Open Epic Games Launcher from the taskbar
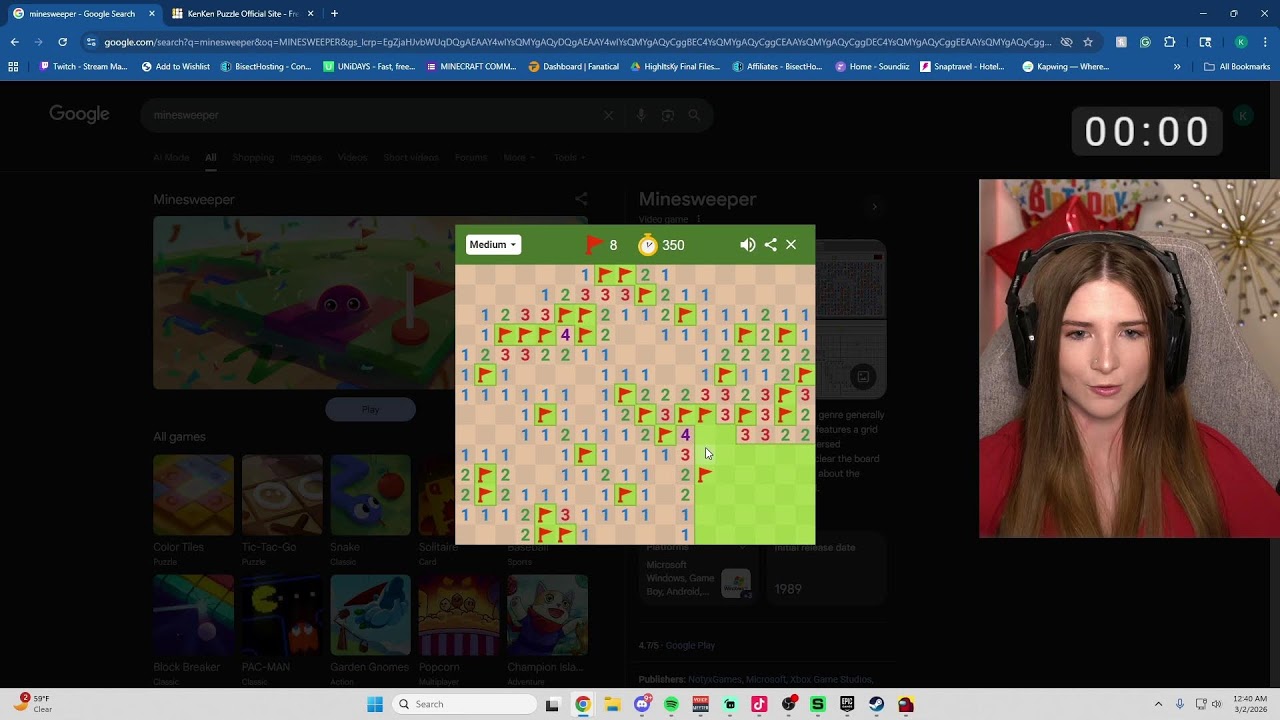The height and width of the screenshot is (720, 1280). click(x=847, y=704)
